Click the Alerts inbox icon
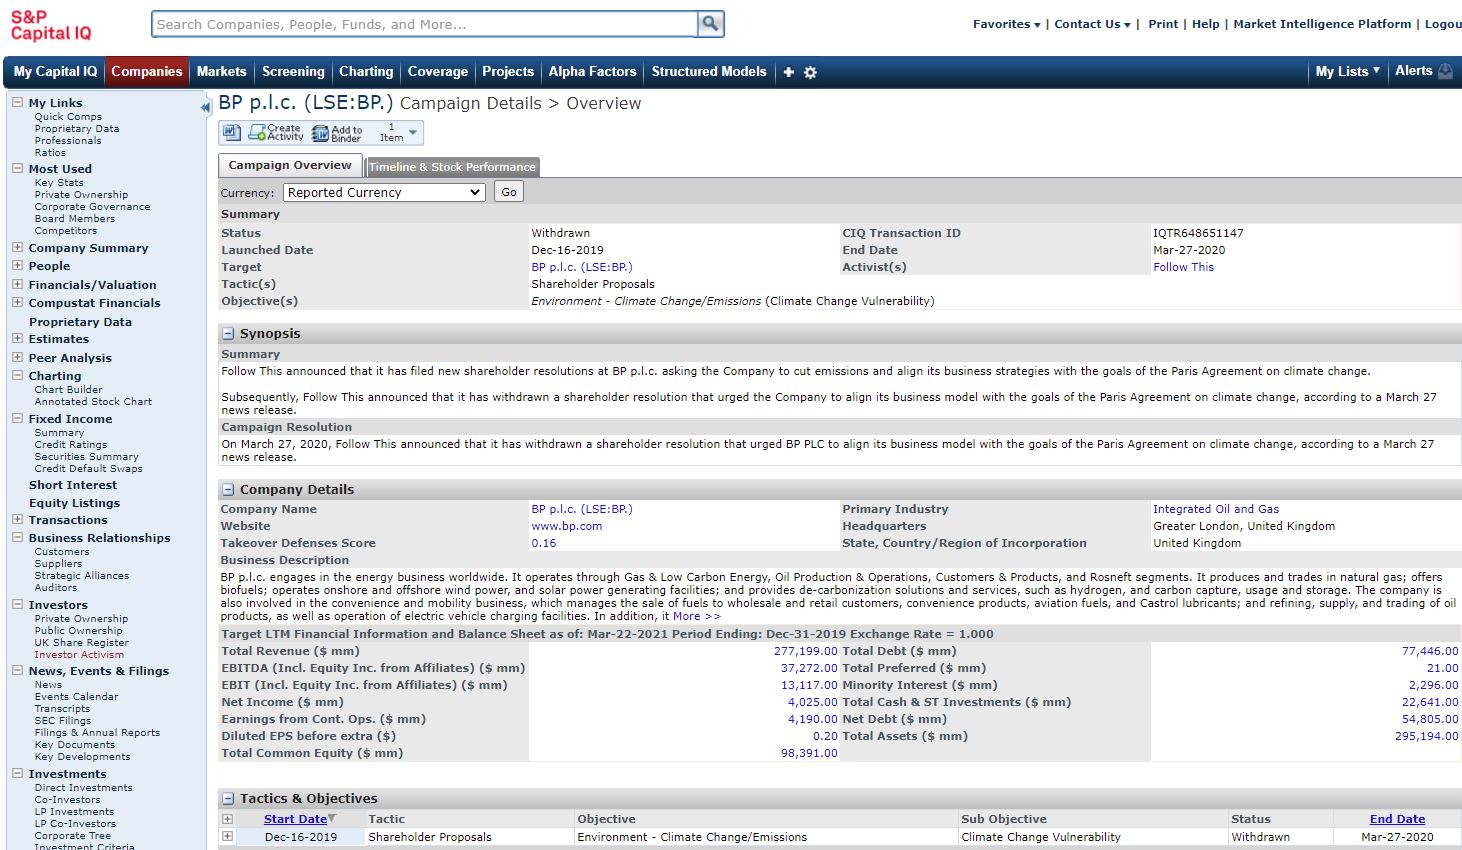 (x=1445, y=71)
